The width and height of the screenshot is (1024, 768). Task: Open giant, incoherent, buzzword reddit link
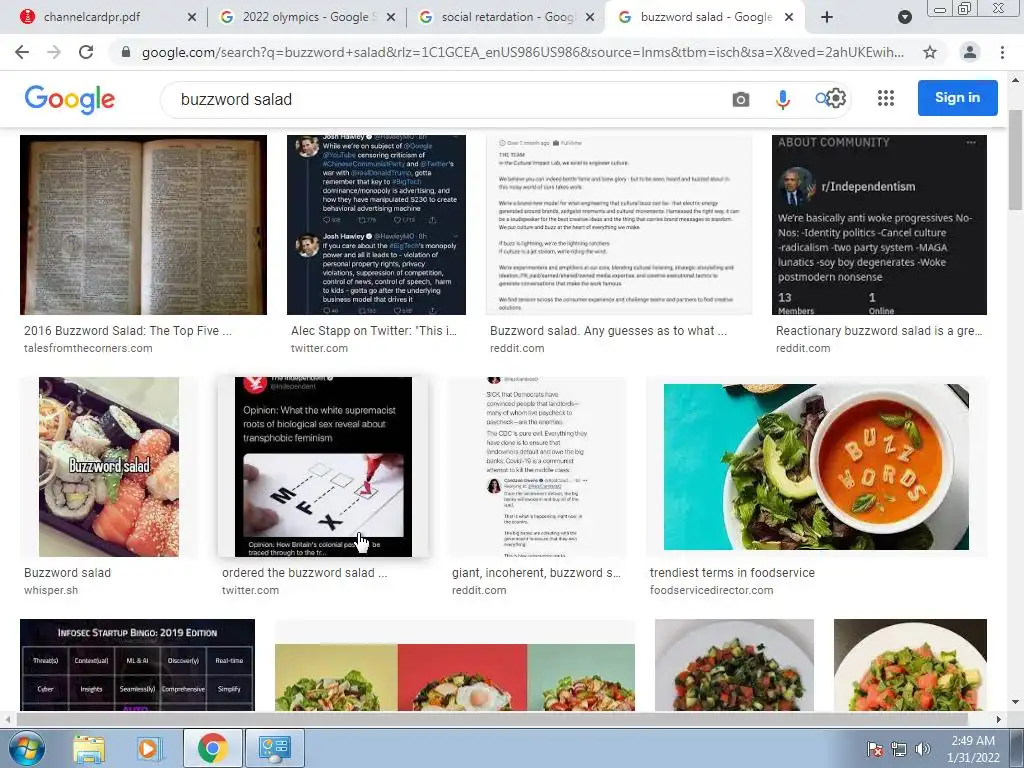pyautogui.click(x=536, y=573)
